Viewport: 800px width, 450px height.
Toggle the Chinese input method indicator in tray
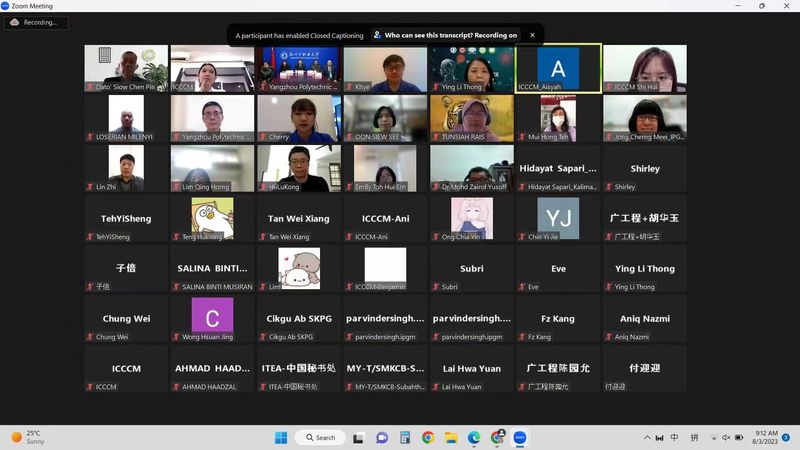pos(674,437)
